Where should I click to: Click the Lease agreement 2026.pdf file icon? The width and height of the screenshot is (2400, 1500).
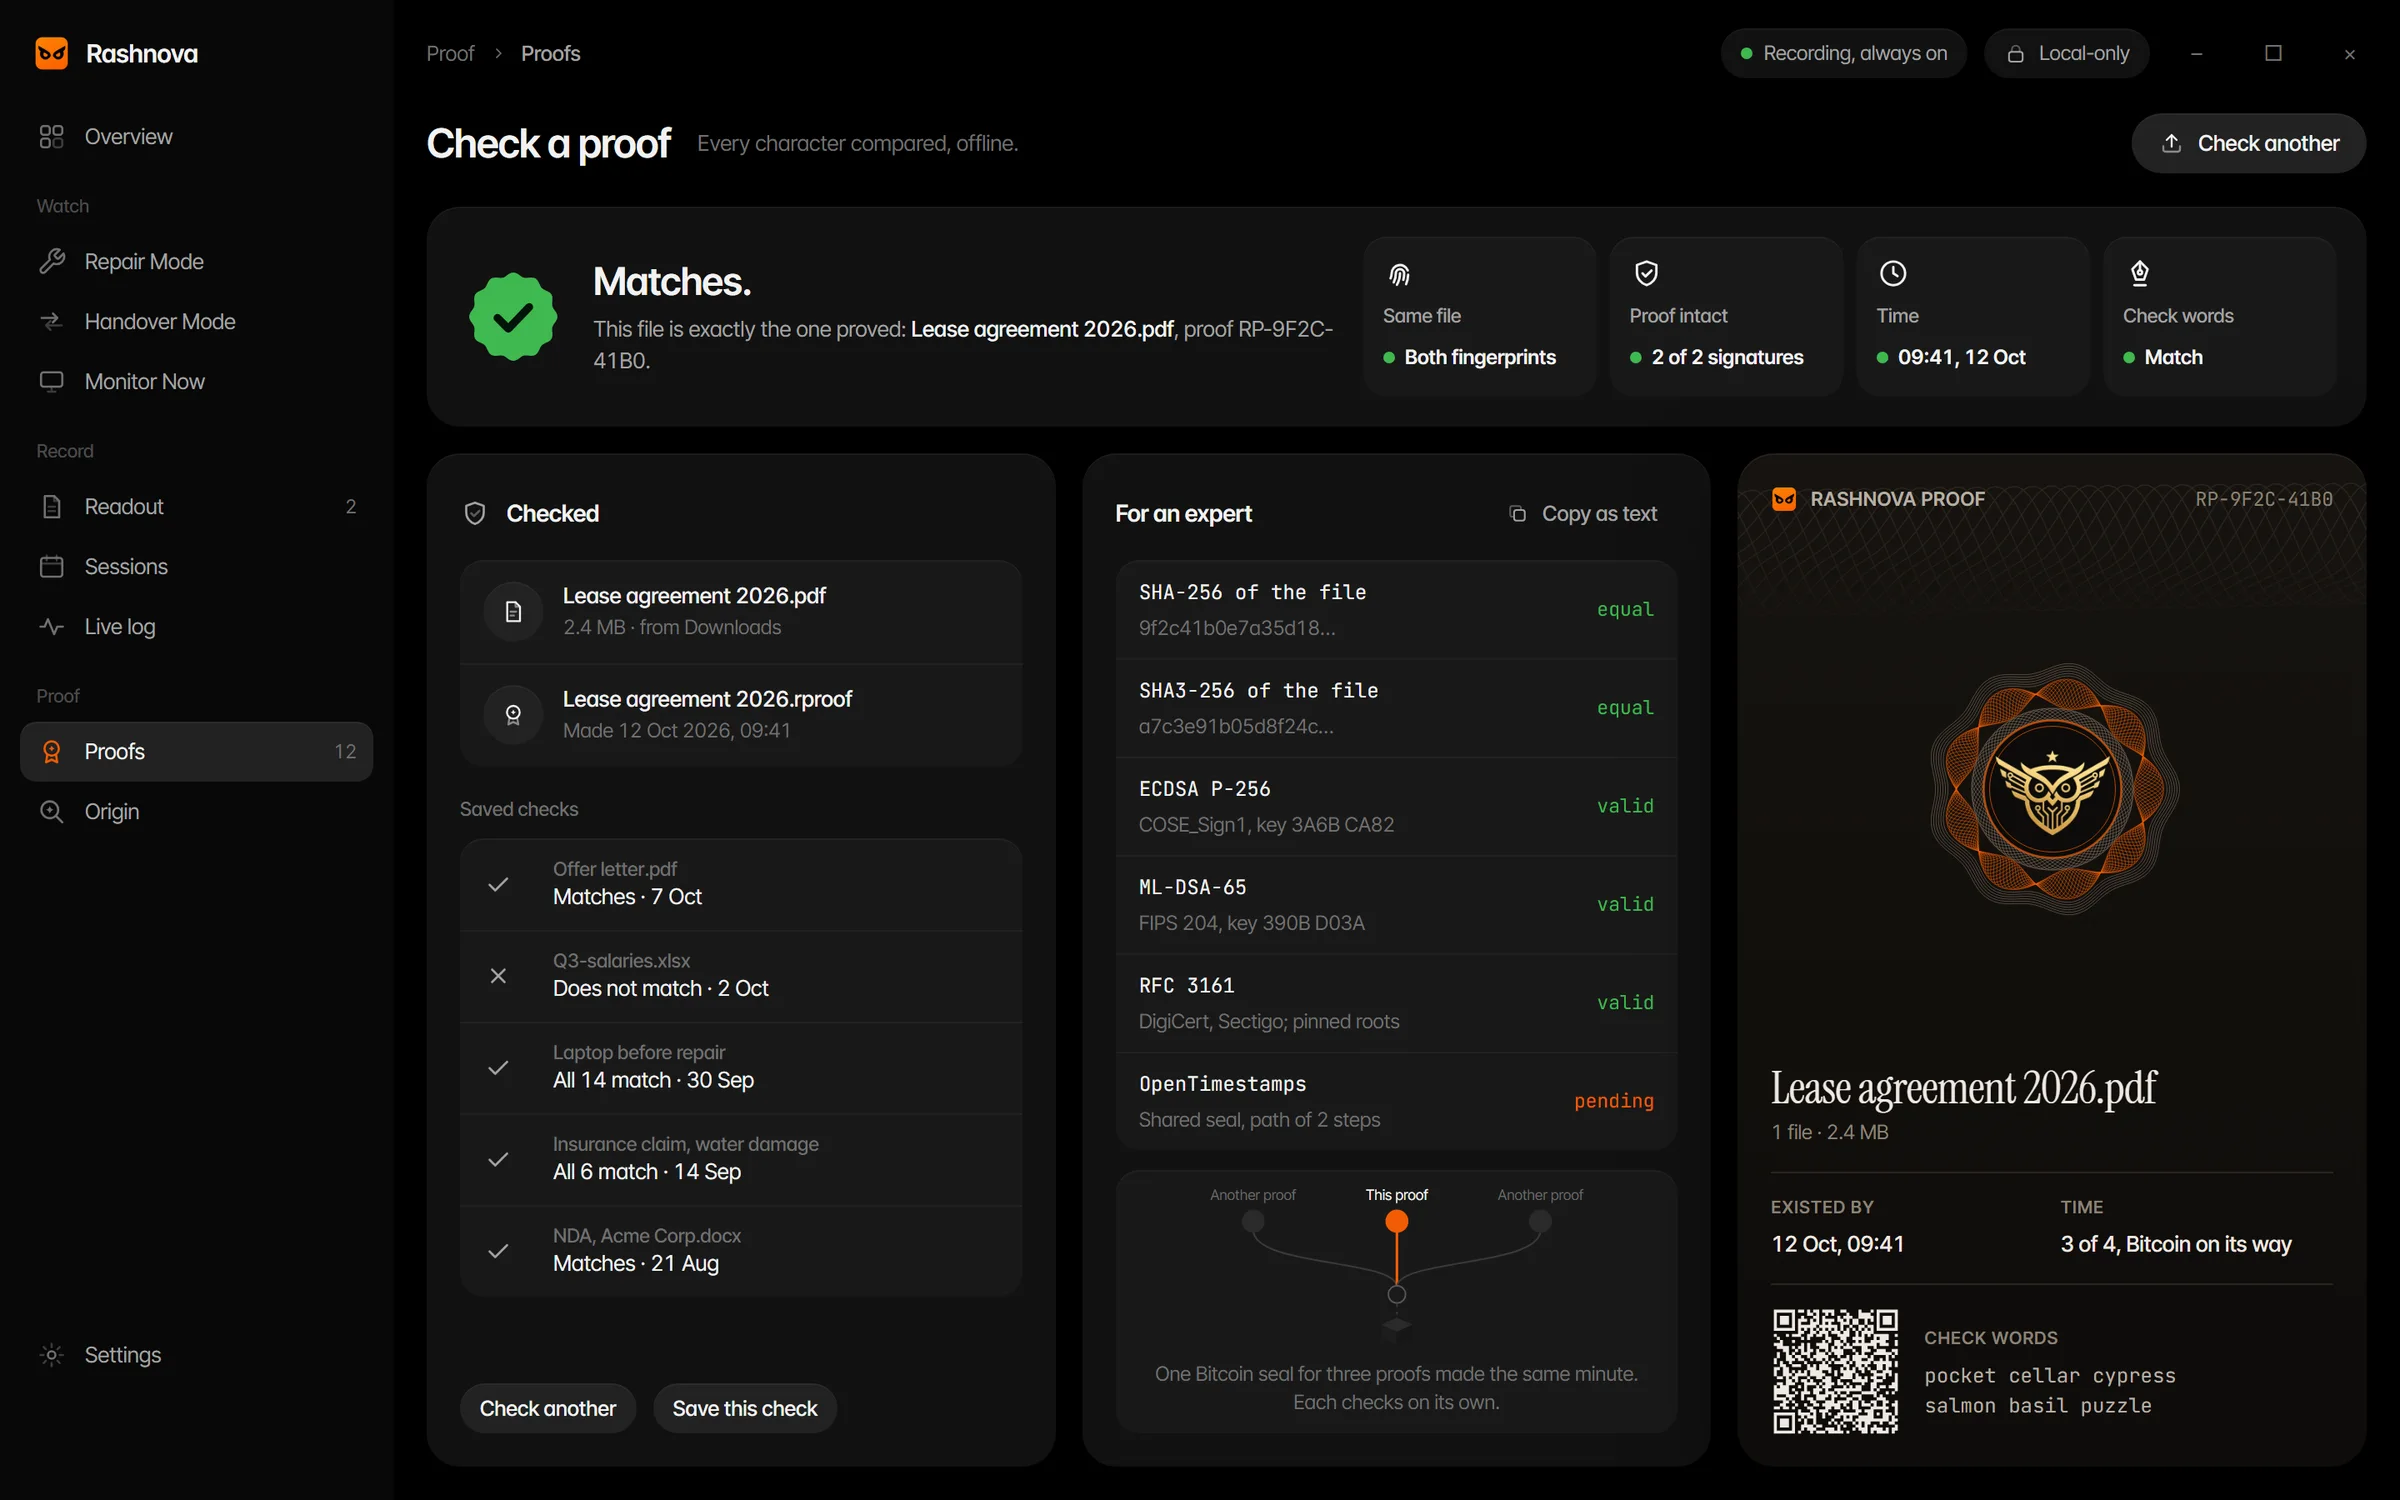point(513,612)
